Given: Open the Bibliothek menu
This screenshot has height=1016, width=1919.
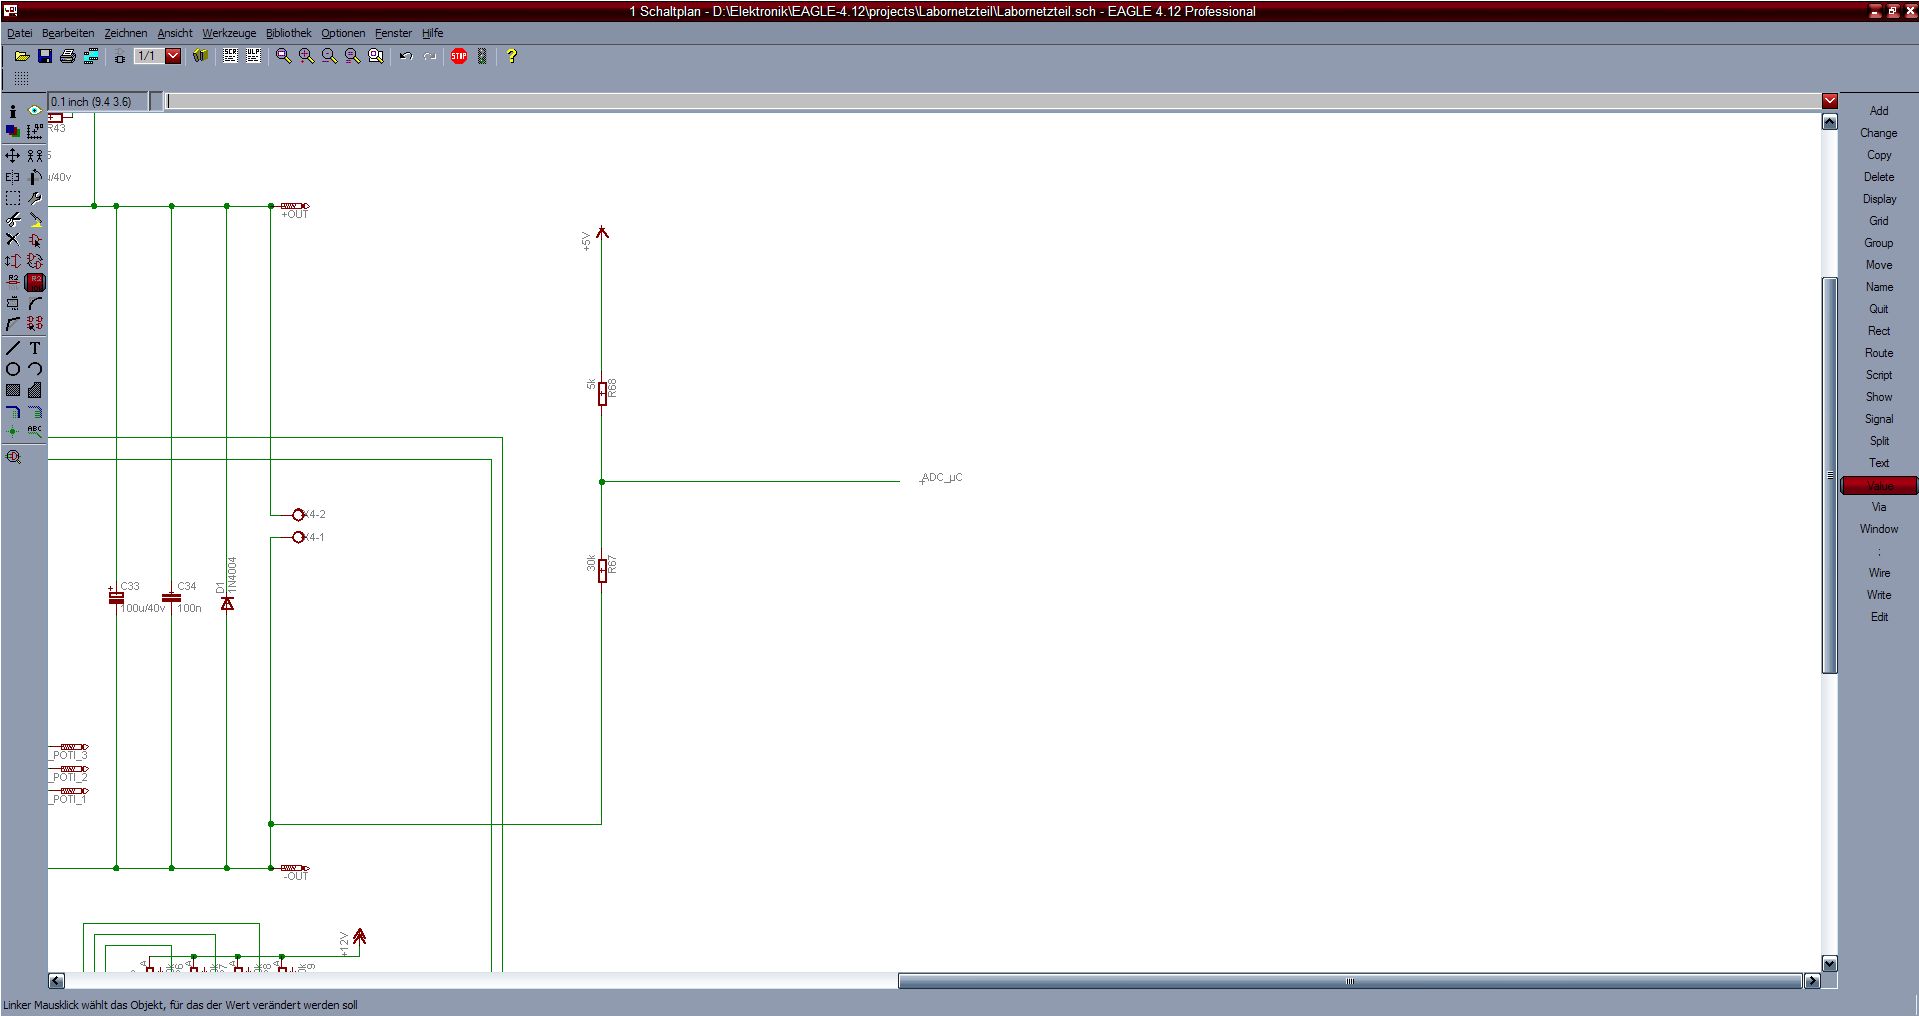Looking at the screenshot, I should pos(289,33).
